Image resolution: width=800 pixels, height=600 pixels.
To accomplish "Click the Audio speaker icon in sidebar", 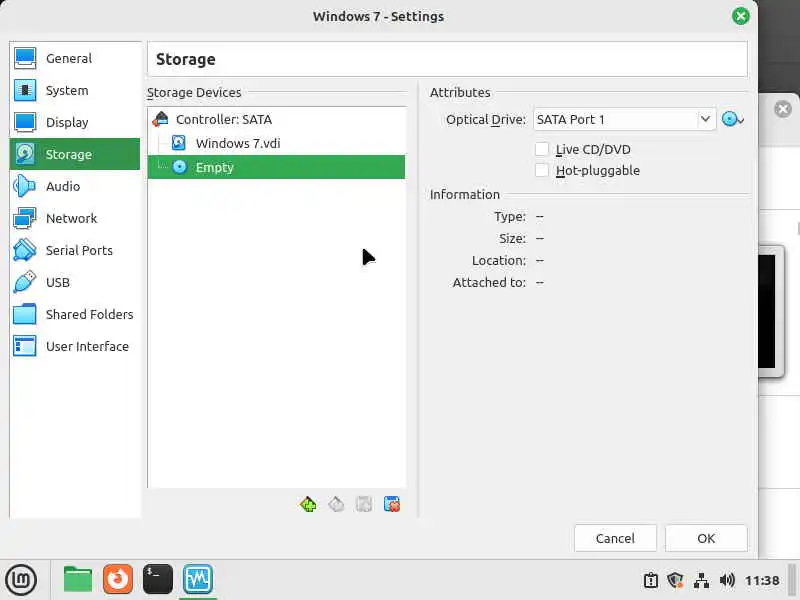I will point(24,186).
